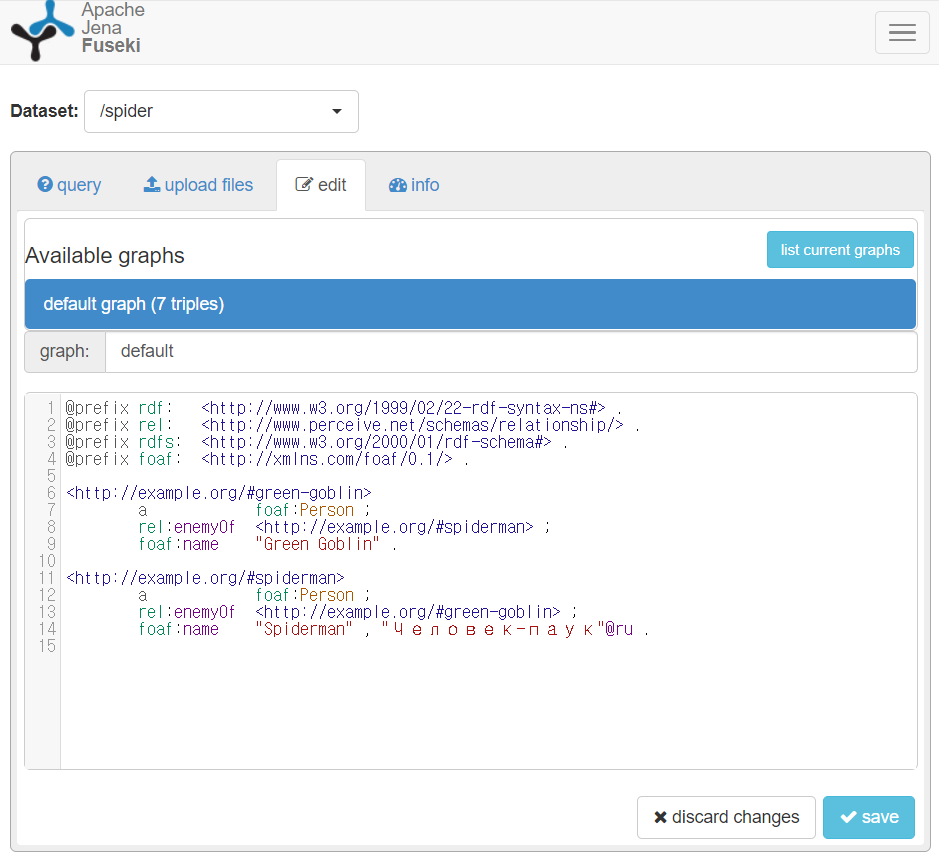Open the info tab

point(414,185)
